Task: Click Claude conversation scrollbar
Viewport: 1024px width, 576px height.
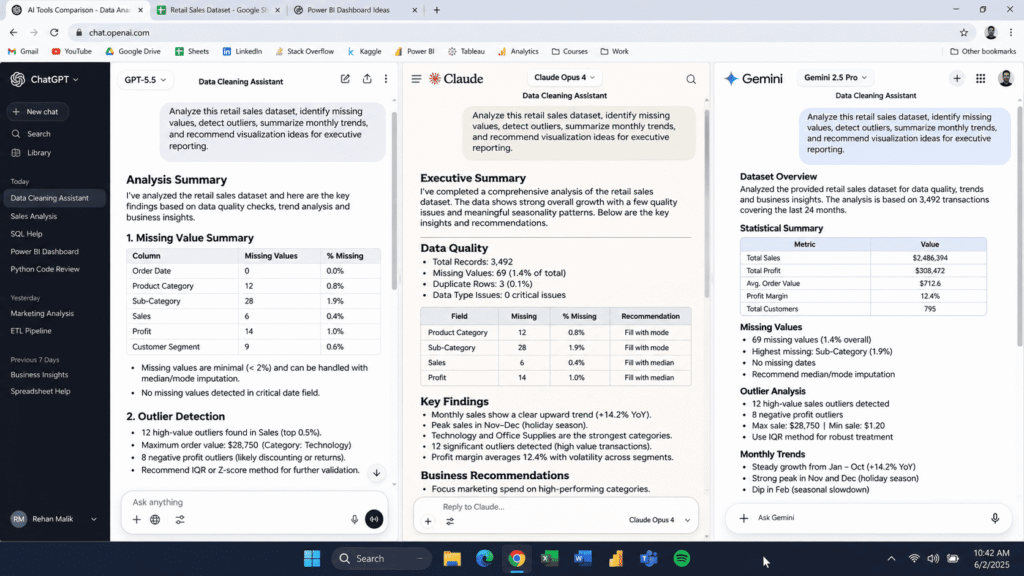Action: pyautogui.click(x=707, y=202)
